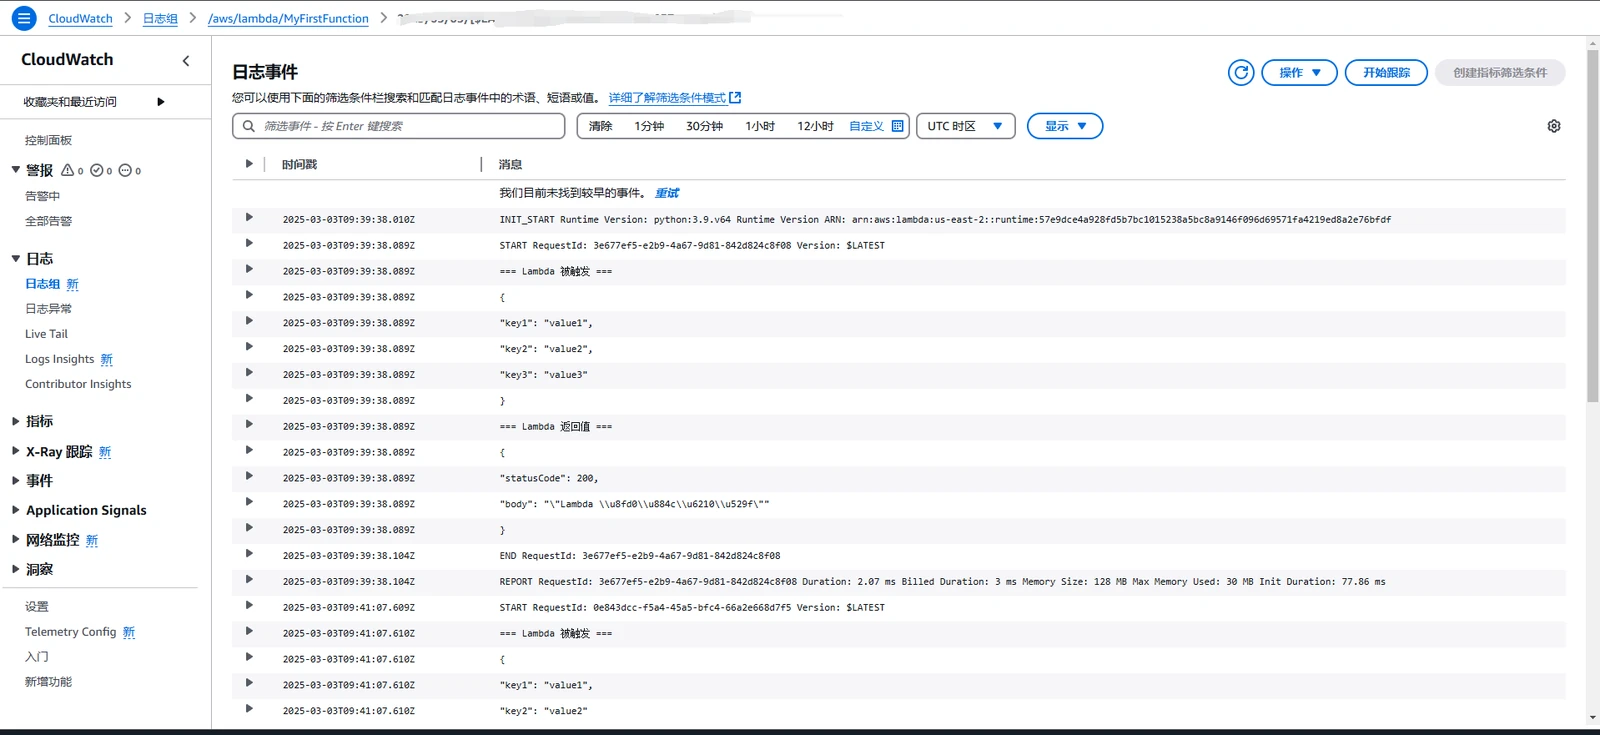The height and width of the screenshot is (735, 1600).
Task: Open 日志异常 in sidebar
Action: (48, 309)
